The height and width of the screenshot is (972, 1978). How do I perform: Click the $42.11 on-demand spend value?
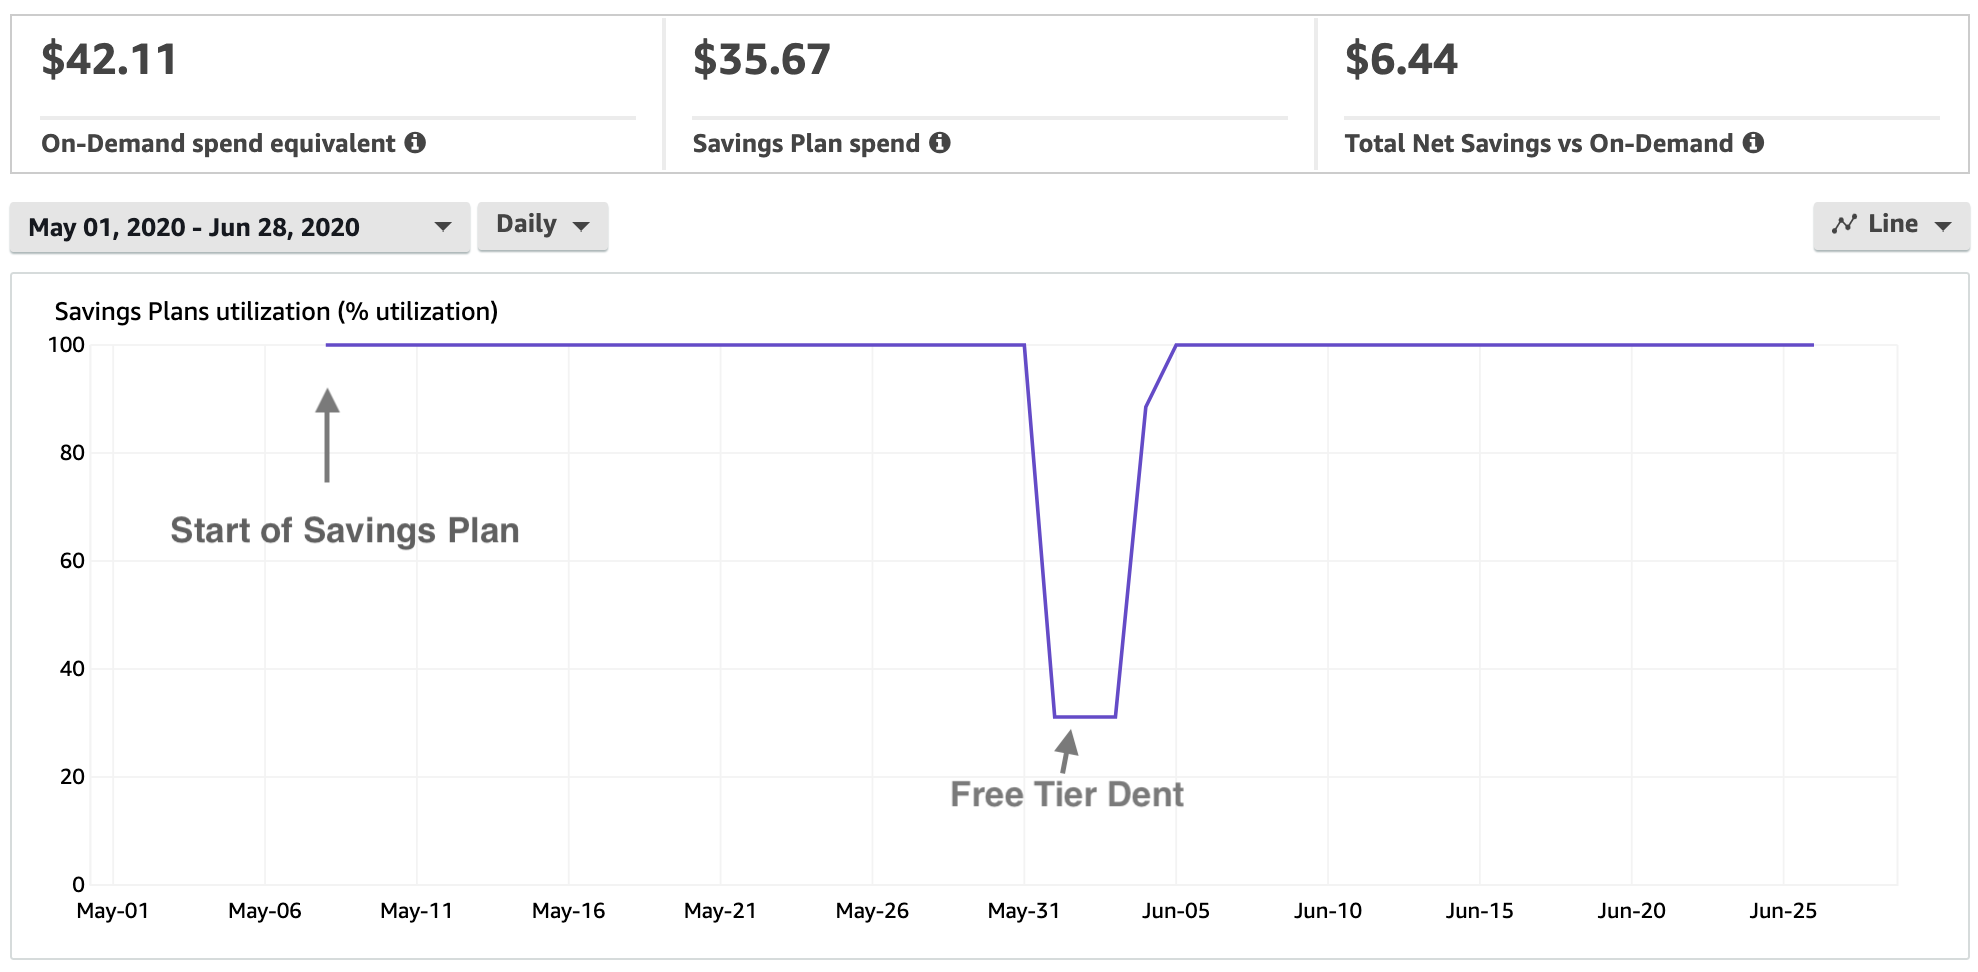point(109,59)
